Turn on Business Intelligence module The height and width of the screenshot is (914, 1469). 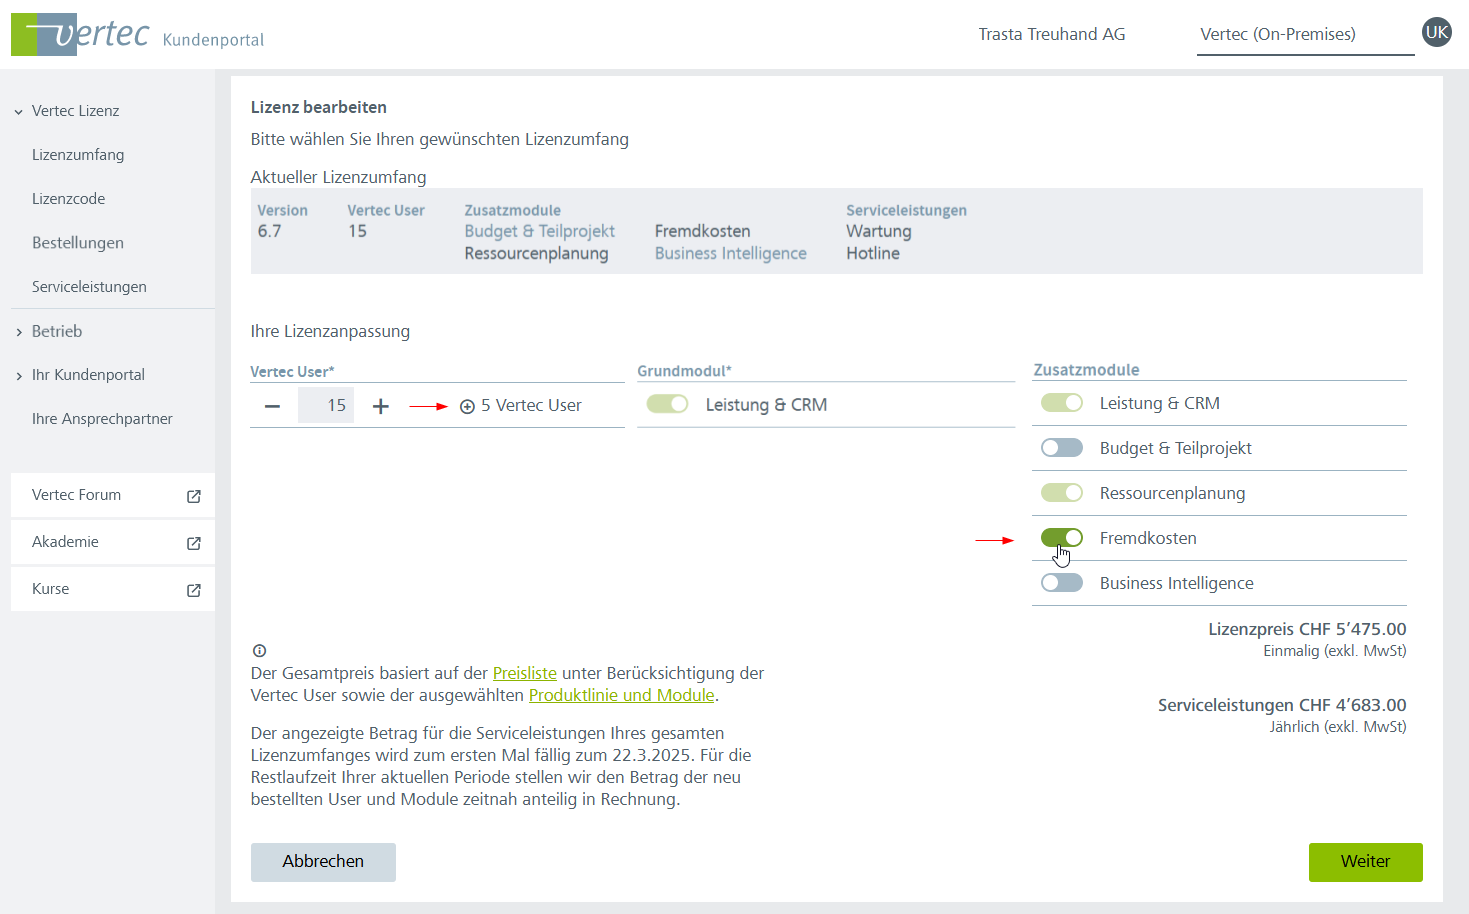coord(1061,583)
